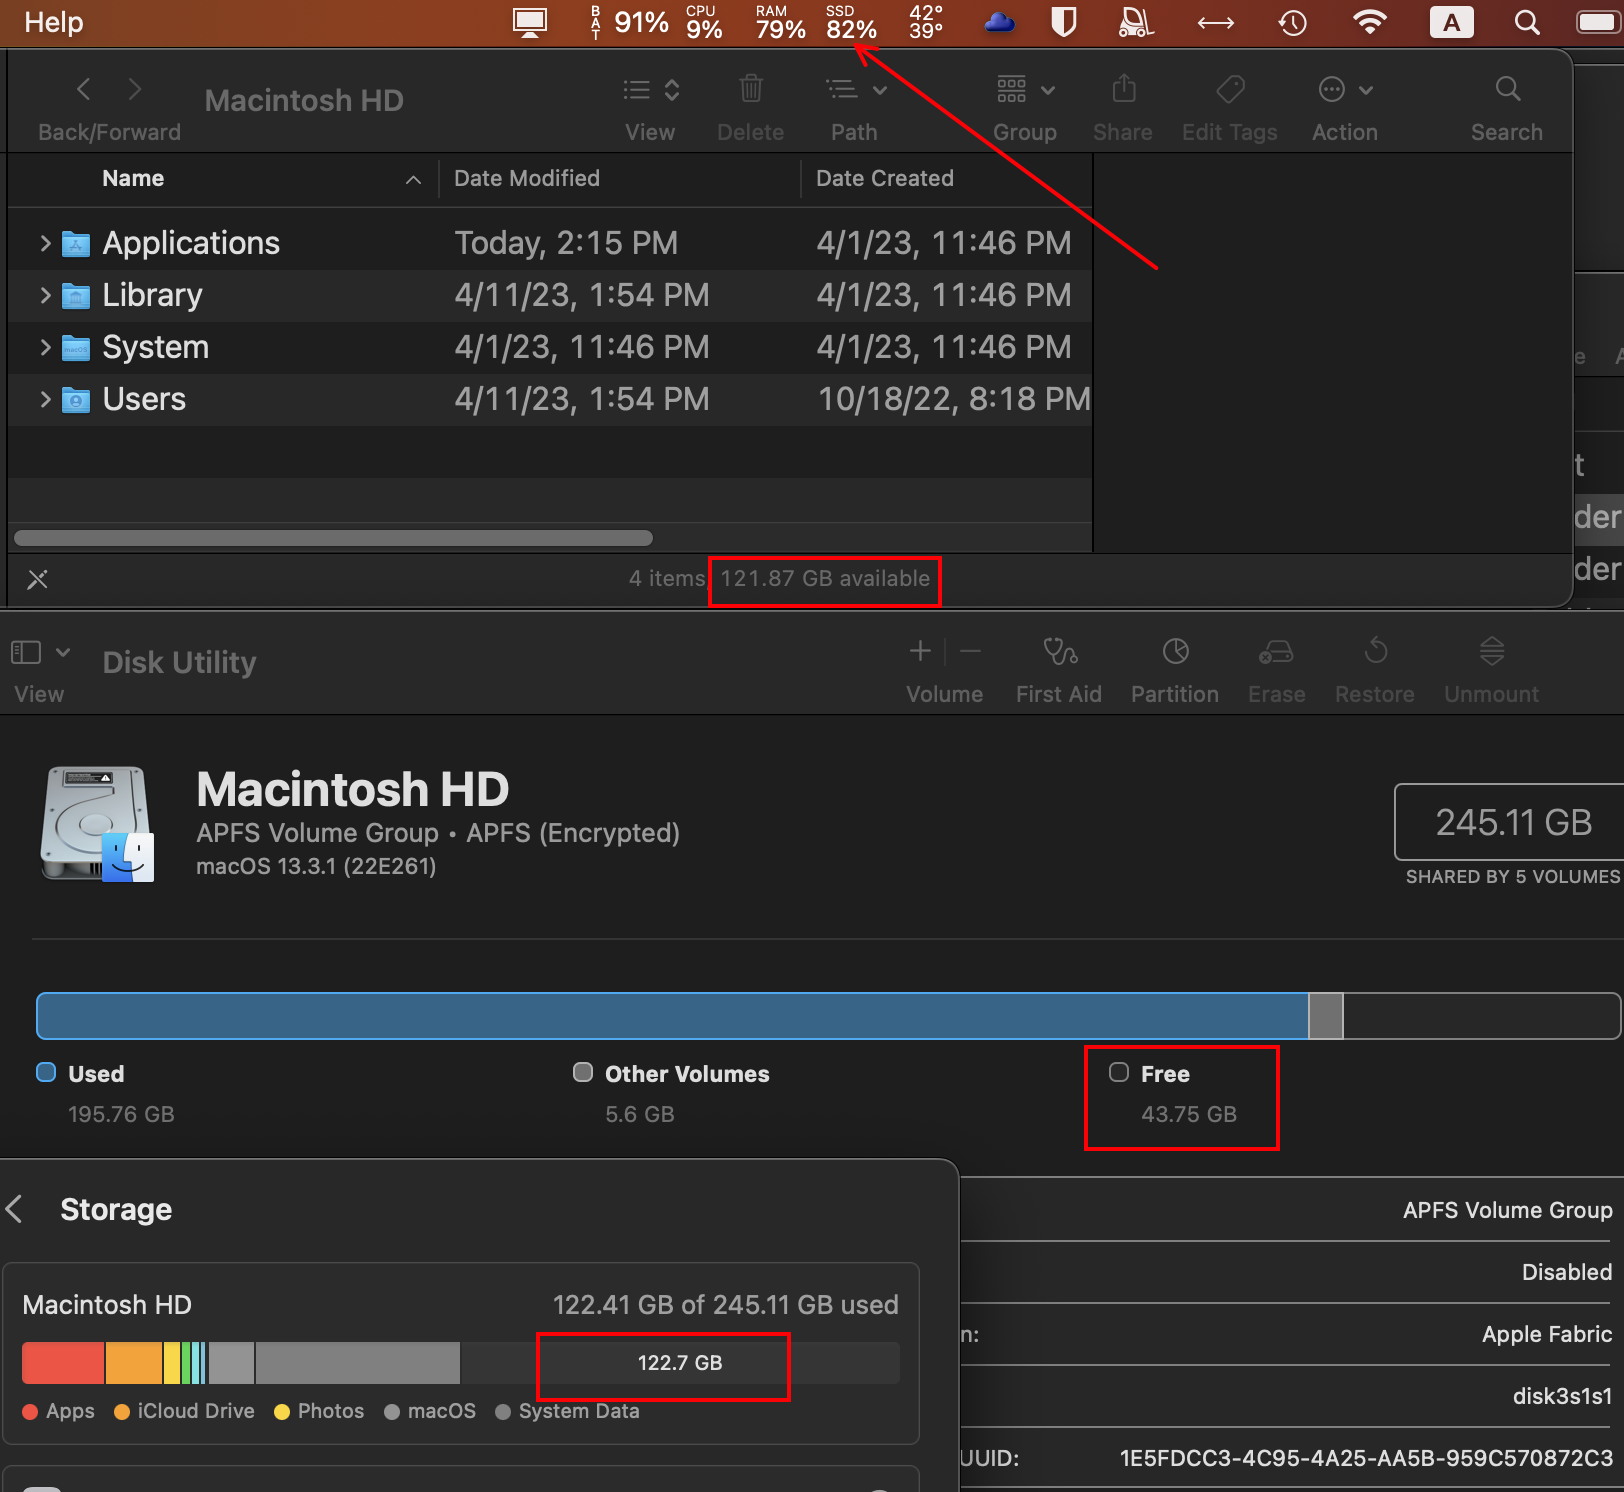Click the battery 91% status item
This screenshot has height=1492, width=1624.
pos(629,22)
